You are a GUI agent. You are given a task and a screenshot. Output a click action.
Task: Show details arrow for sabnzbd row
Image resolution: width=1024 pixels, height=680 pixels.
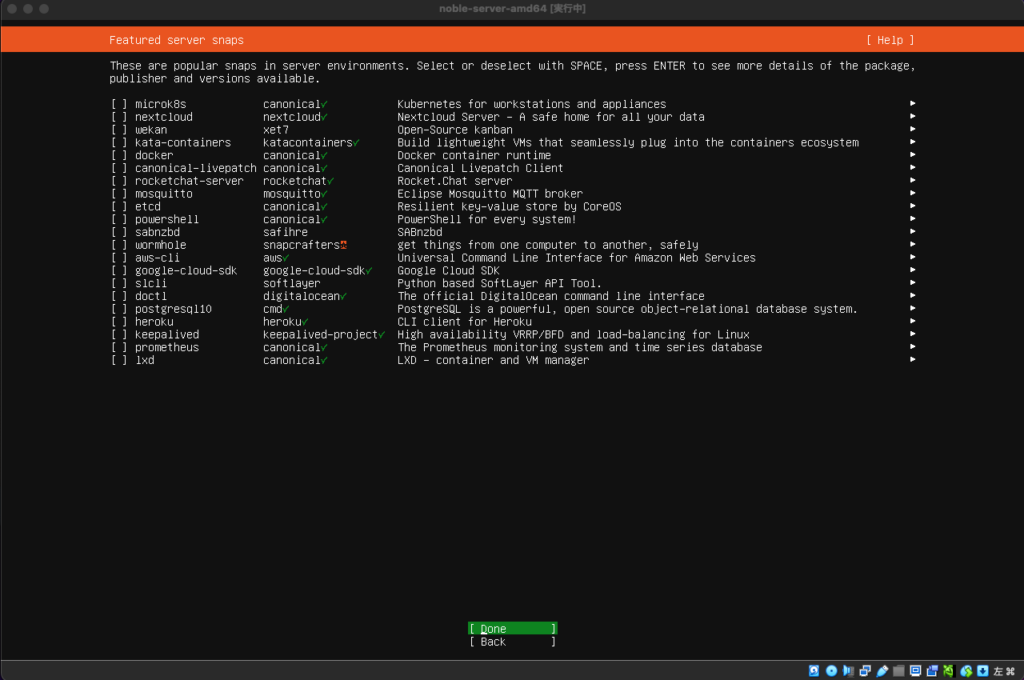(x=912, y=231)
